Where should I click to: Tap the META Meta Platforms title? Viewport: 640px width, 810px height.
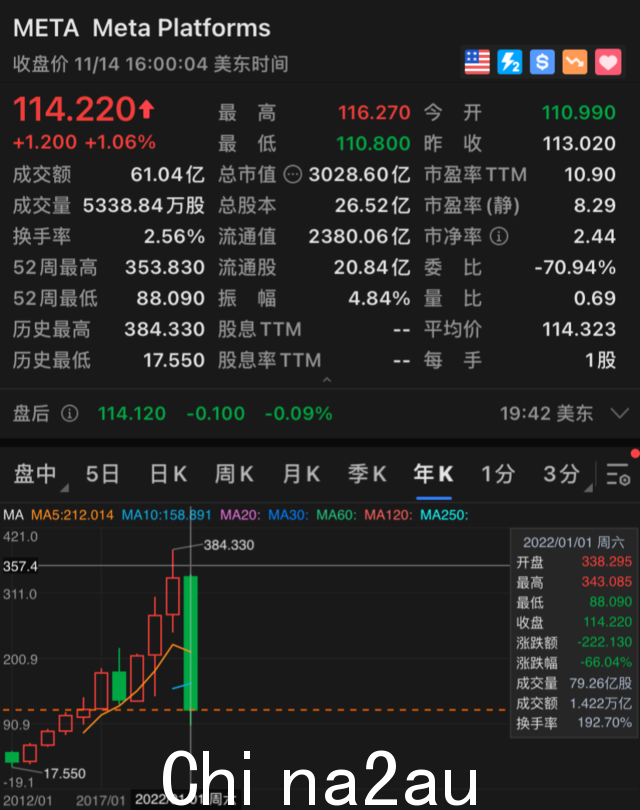point(142,28)
